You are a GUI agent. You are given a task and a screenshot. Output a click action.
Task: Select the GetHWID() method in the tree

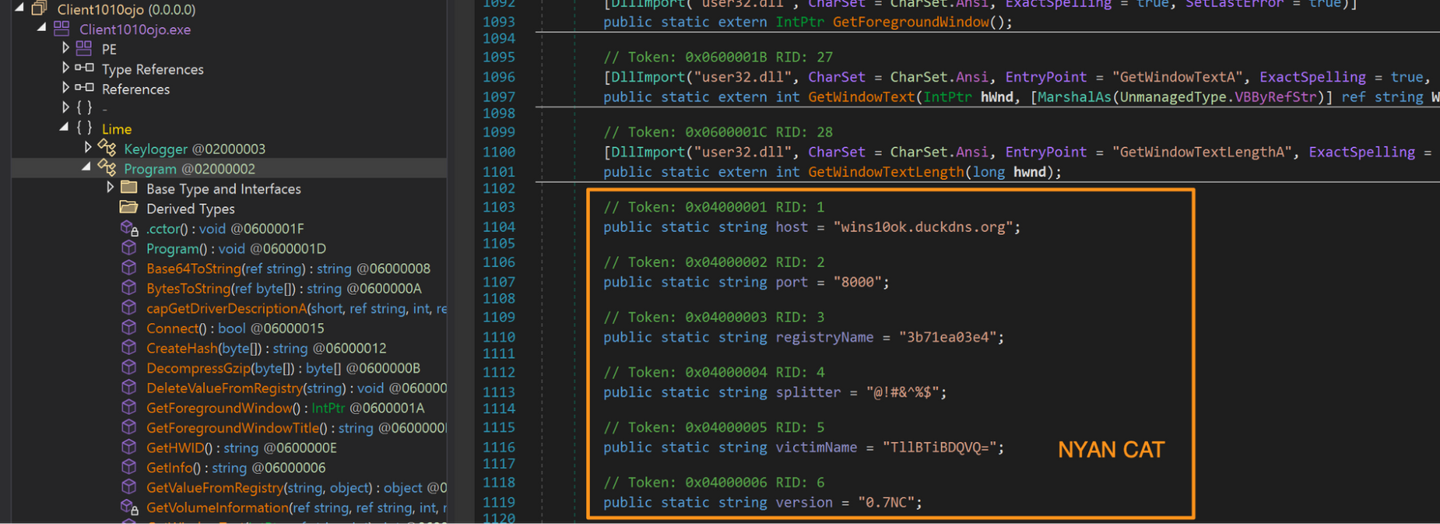(176, 448)
